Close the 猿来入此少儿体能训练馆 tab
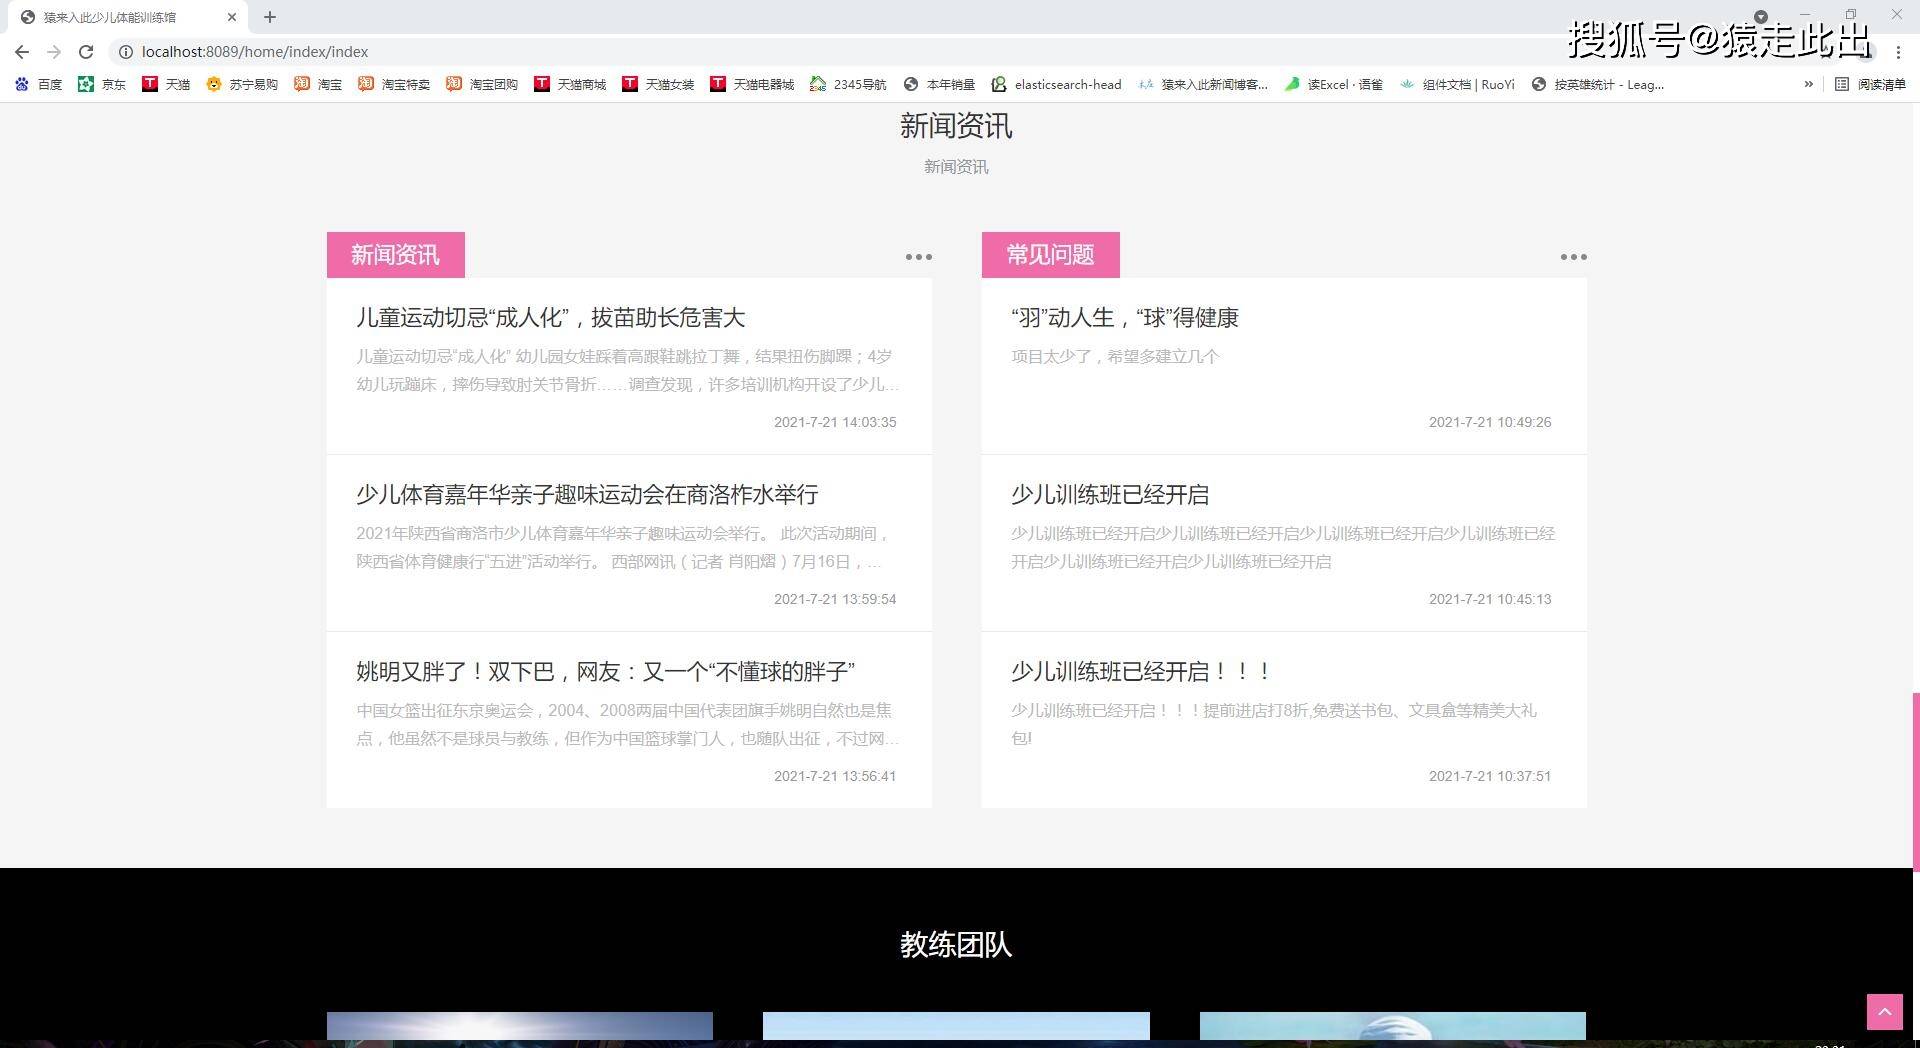This screenshot has width=1920, height=1048. click(232, 17)
